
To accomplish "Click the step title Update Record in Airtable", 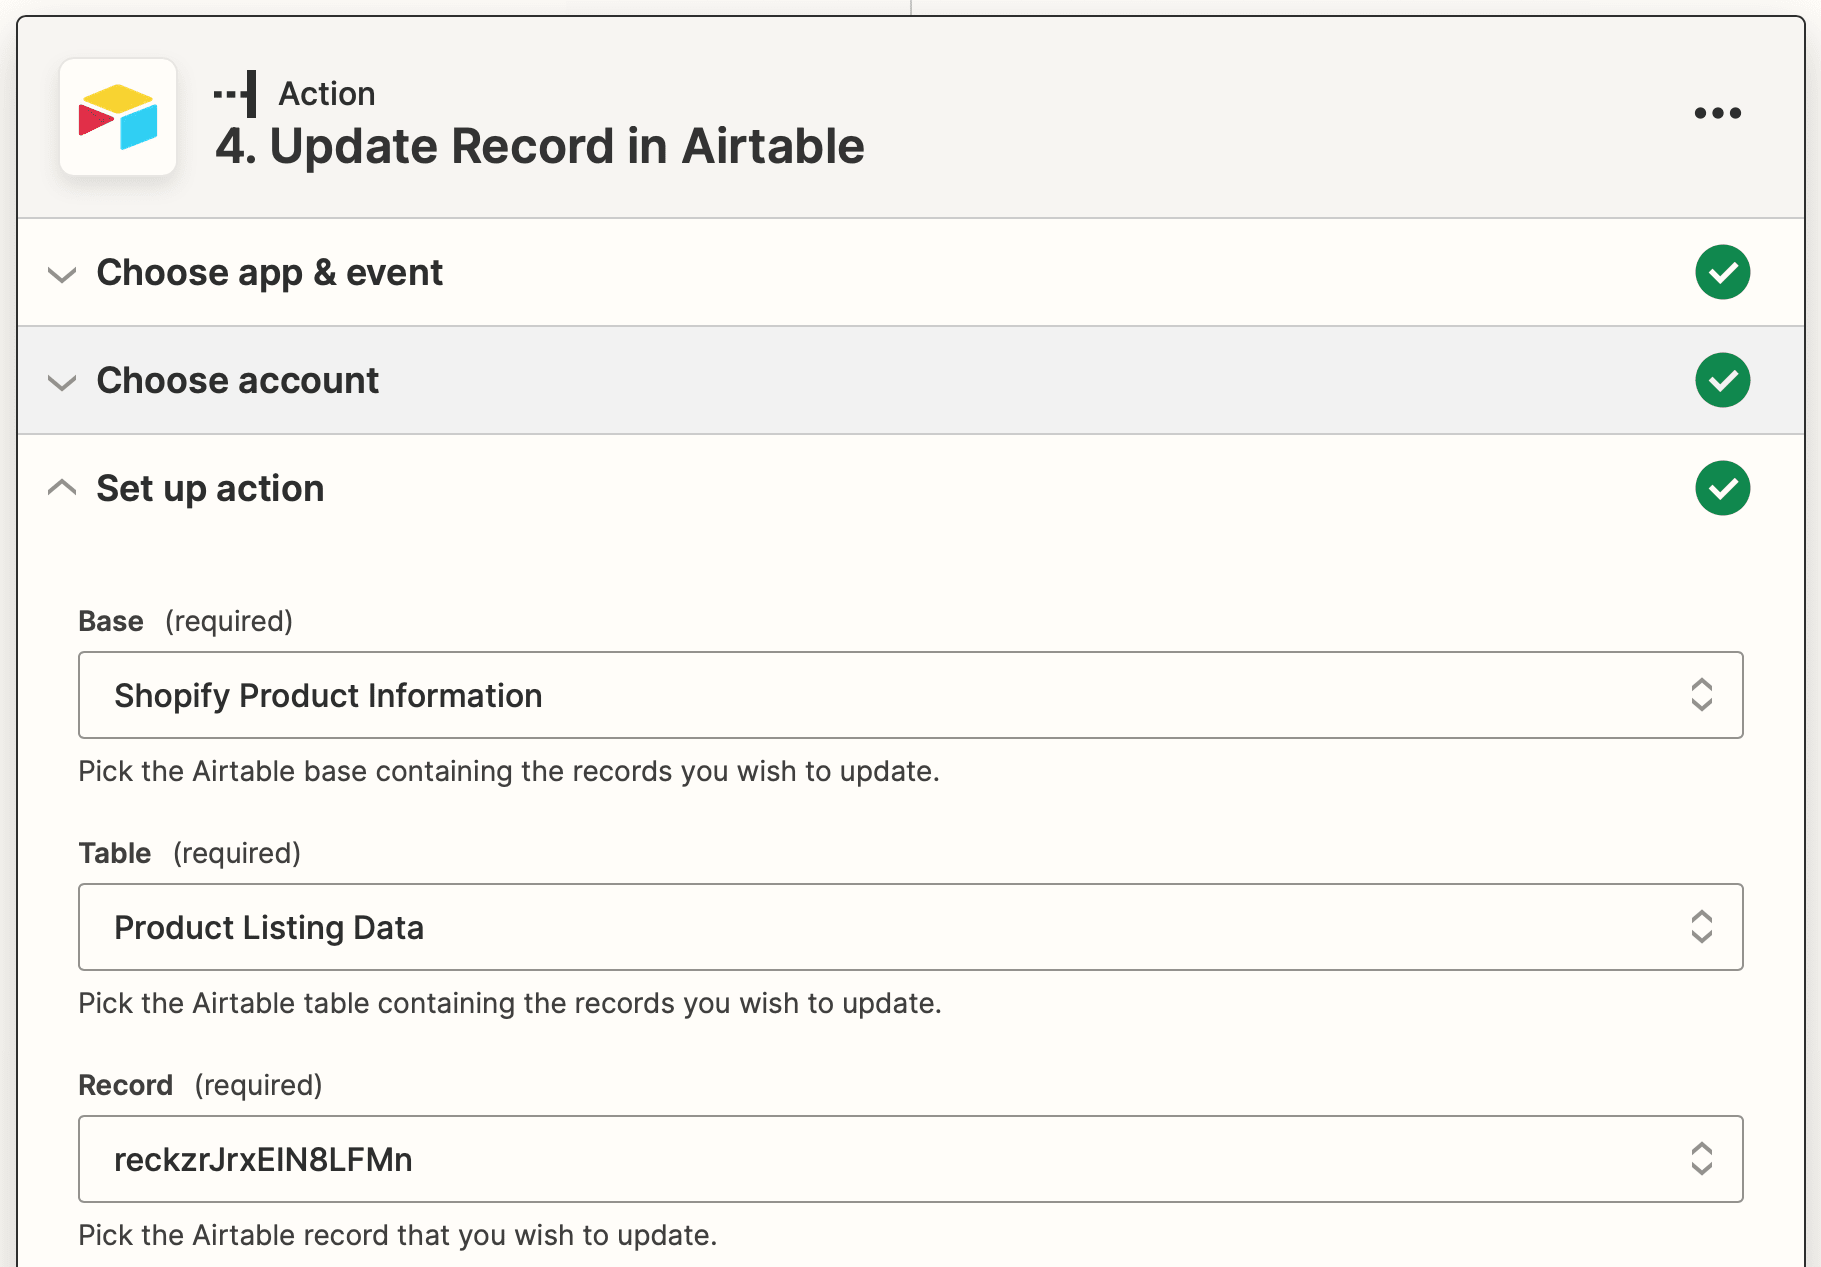I will pyautogui.click(x=540, y=147).
